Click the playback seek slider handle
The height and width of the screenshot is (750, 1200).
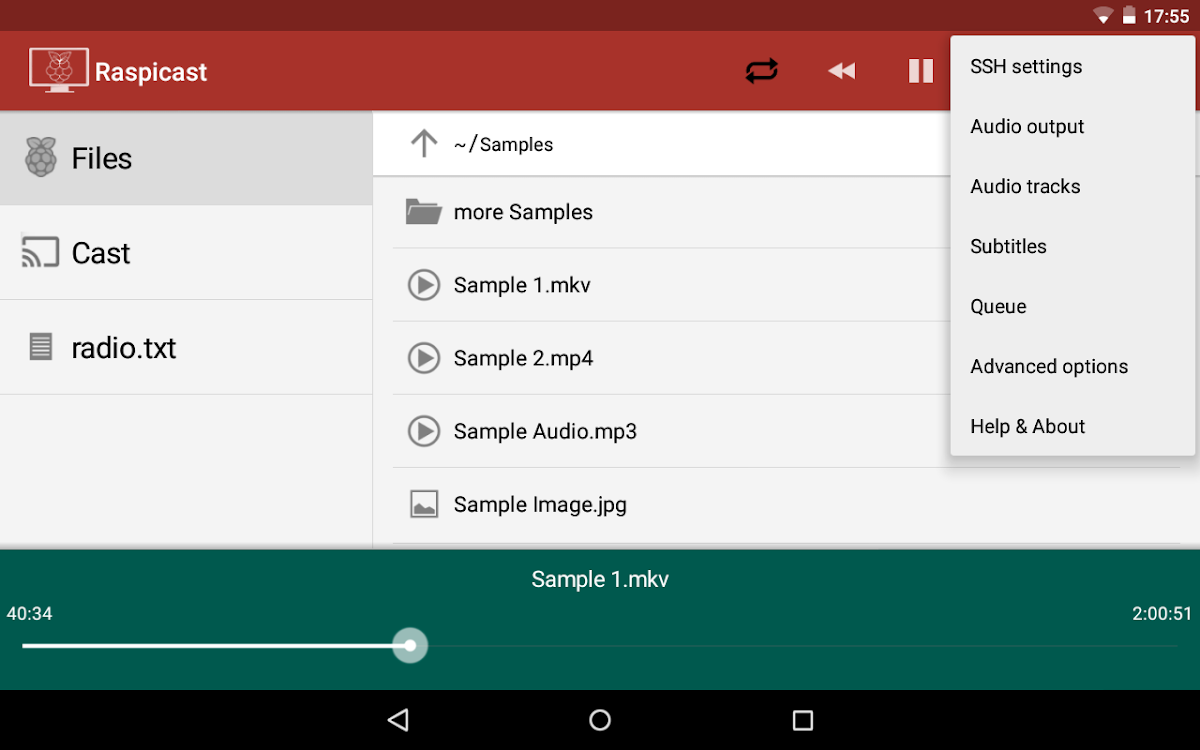tap(410, 646)
